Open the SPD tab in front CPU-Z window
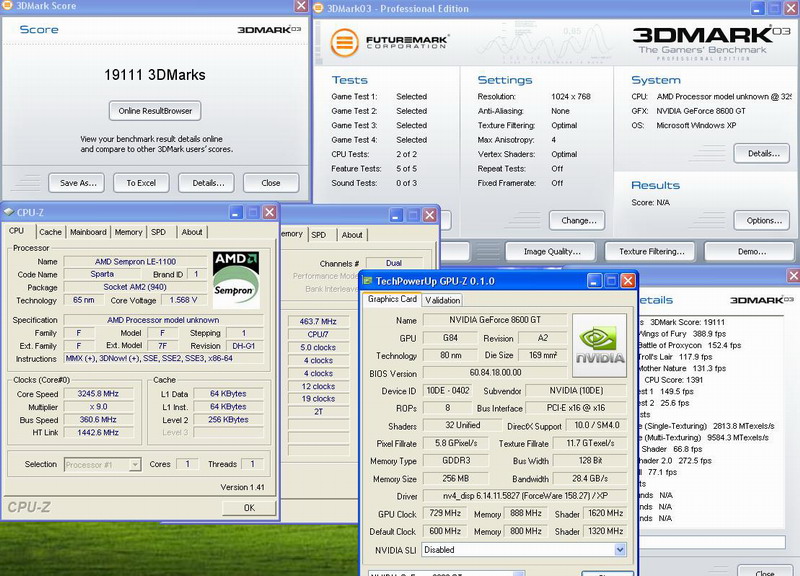 [x=158, y=232]
